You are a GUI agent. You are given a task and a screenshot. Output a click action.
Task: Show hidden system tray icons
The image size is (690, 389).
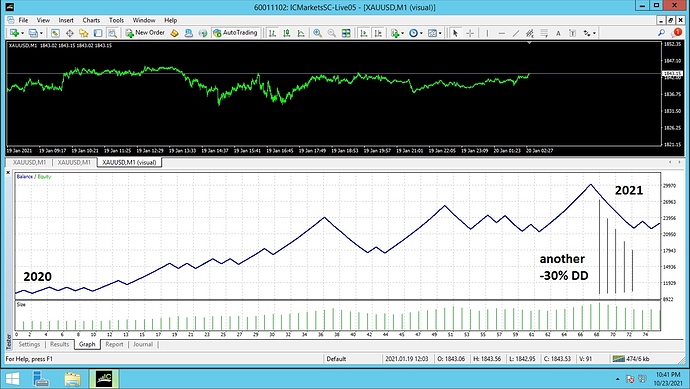[x=617, y=379]
